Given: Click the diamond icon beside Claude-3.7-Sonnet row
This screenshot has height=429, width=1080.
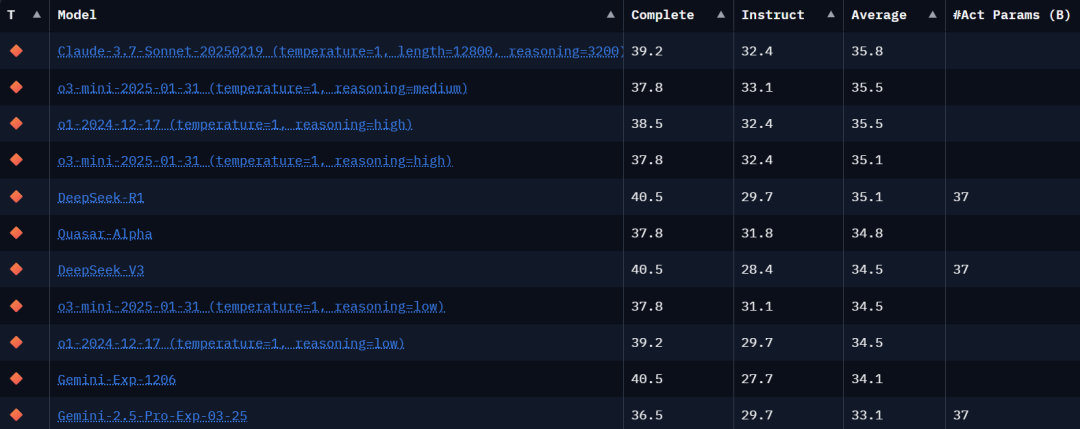Looking at the screenshot, I should [16, 51].
